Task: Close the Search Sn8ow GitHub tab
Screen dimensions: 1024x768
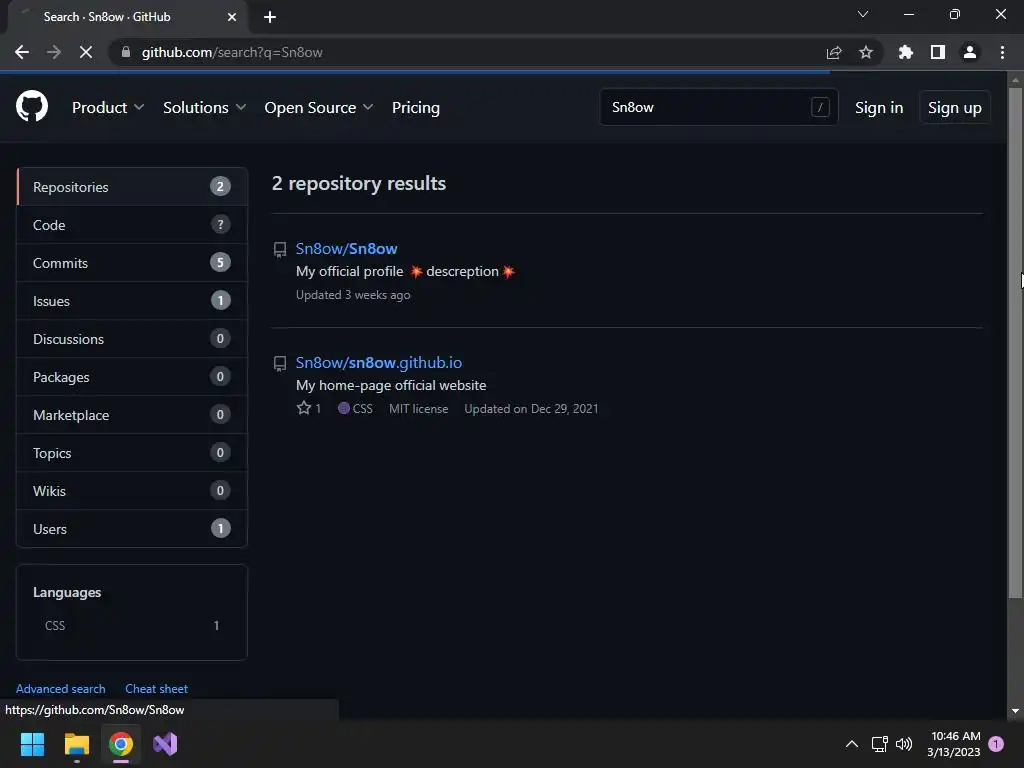Action: (x=232, y=17)
